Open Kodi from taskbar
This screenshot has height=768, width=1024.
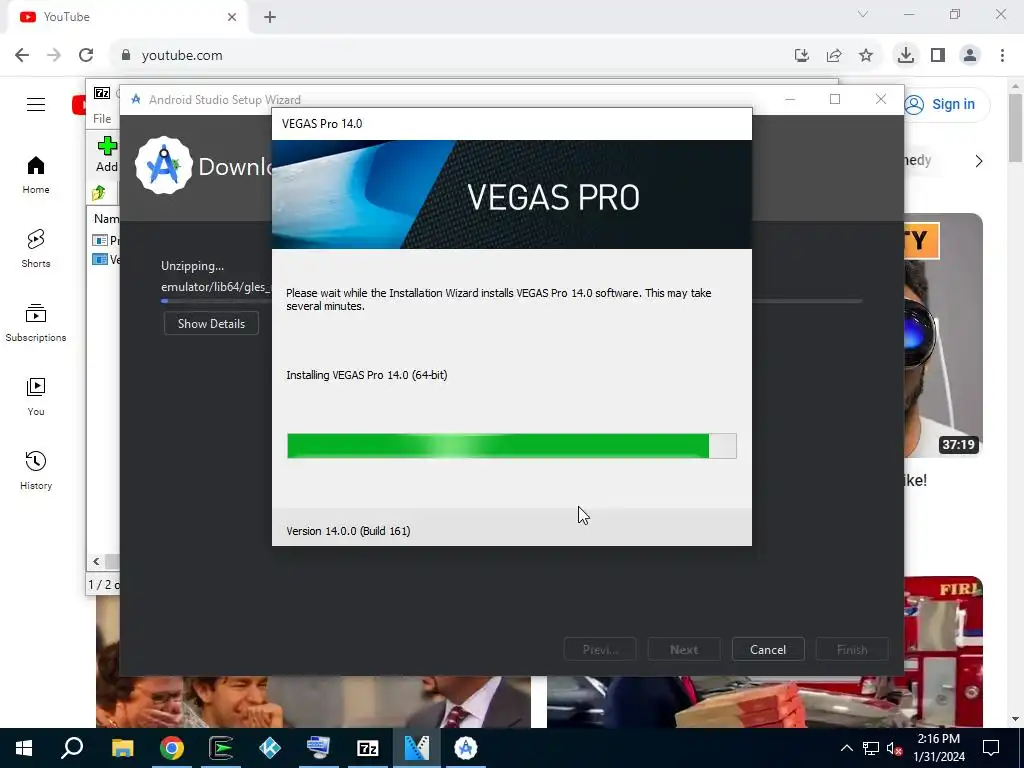tap(270, 748)
